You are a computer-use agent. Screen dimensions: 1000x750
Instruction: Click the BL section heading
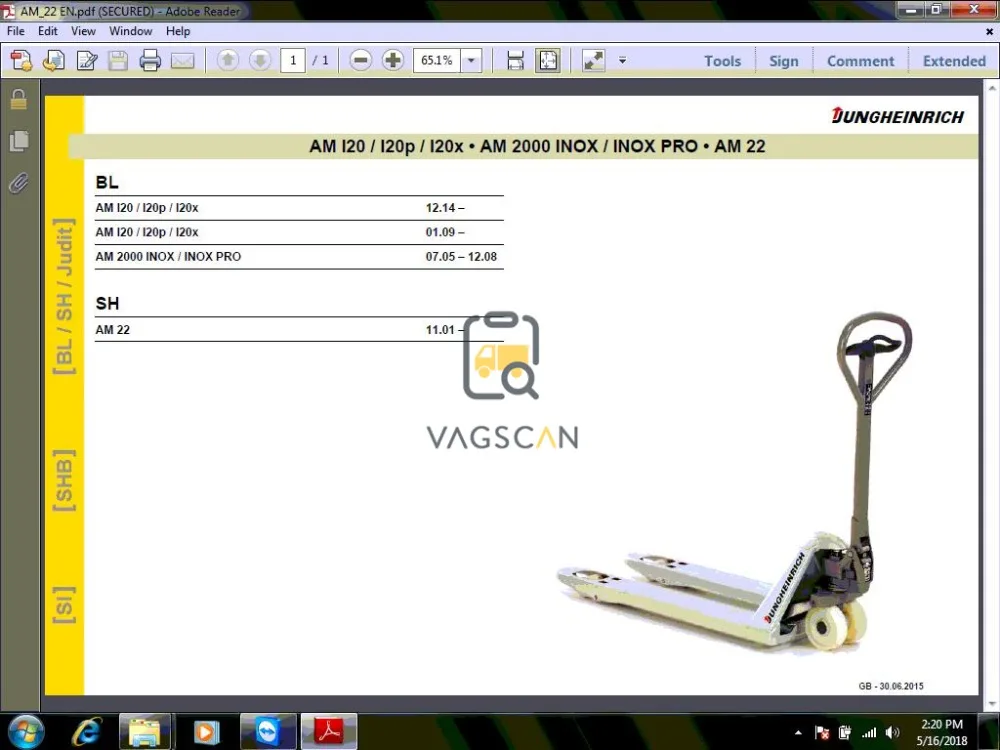[x=107, y=182]
